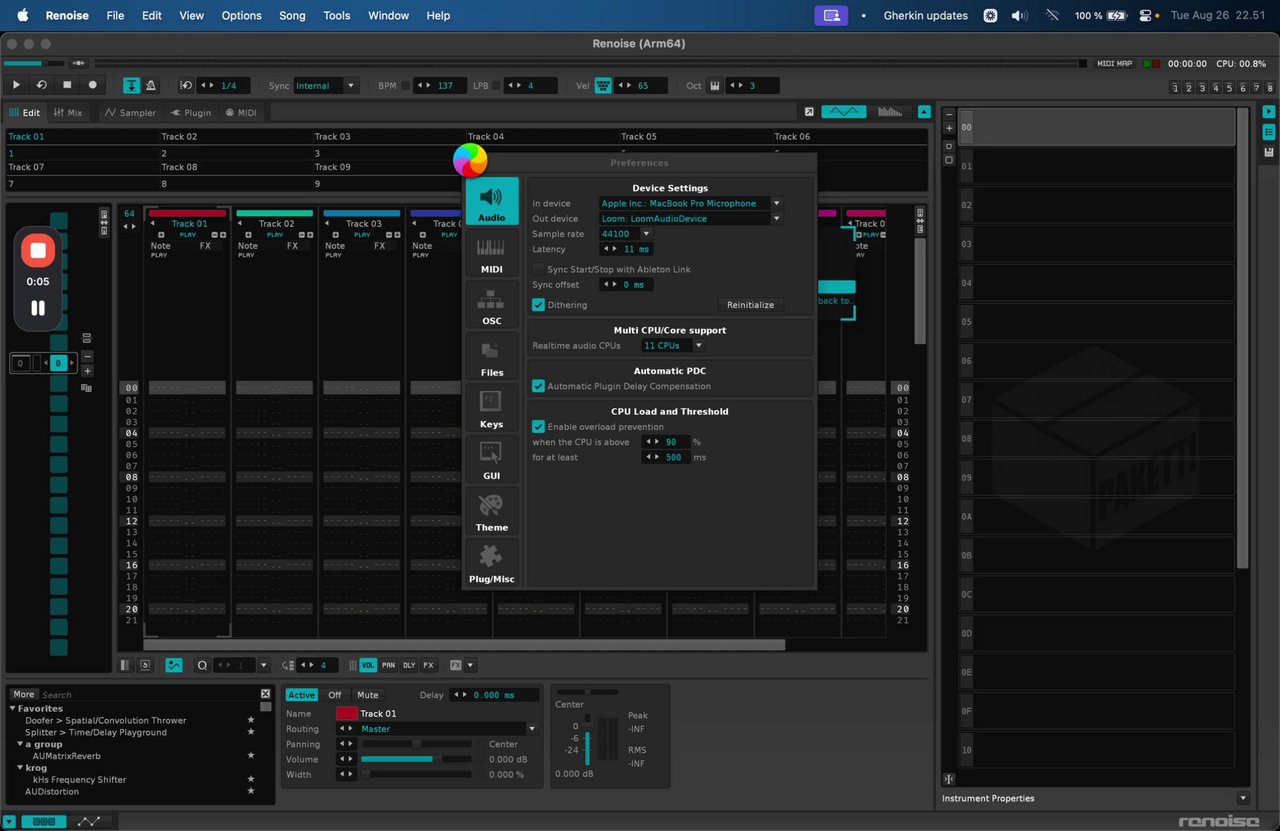Click the plus icon above the instrument list
1280x831 pixels.
click(x=949, y=128)
